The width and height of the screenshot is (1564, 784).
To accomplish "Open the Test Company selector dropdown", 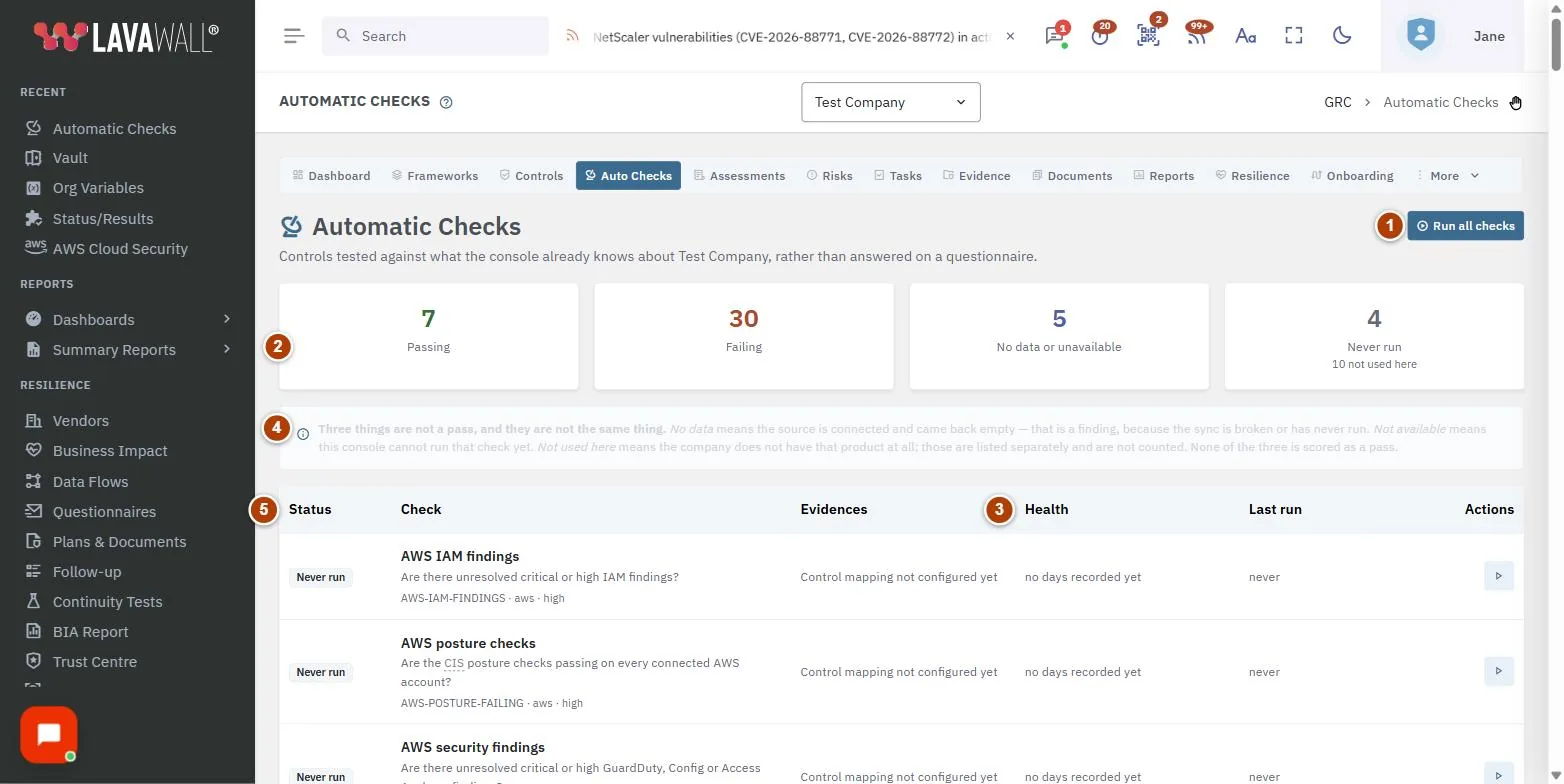I will [x=891, y=102].
